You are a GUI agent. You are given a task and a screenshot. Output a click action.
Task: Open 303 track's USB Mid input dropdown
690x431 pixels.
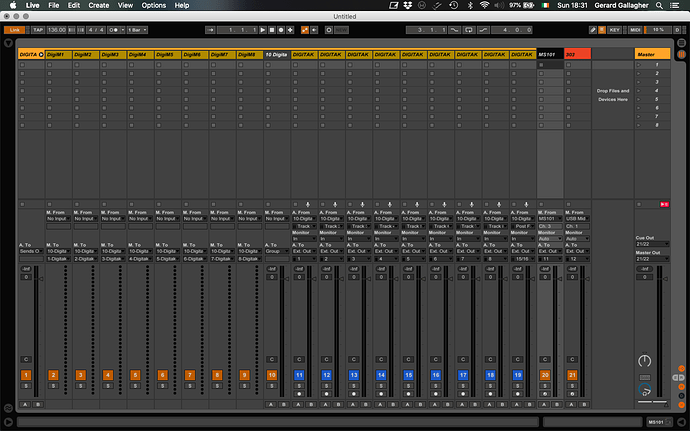pyautogui.click(x=577, y=218)
